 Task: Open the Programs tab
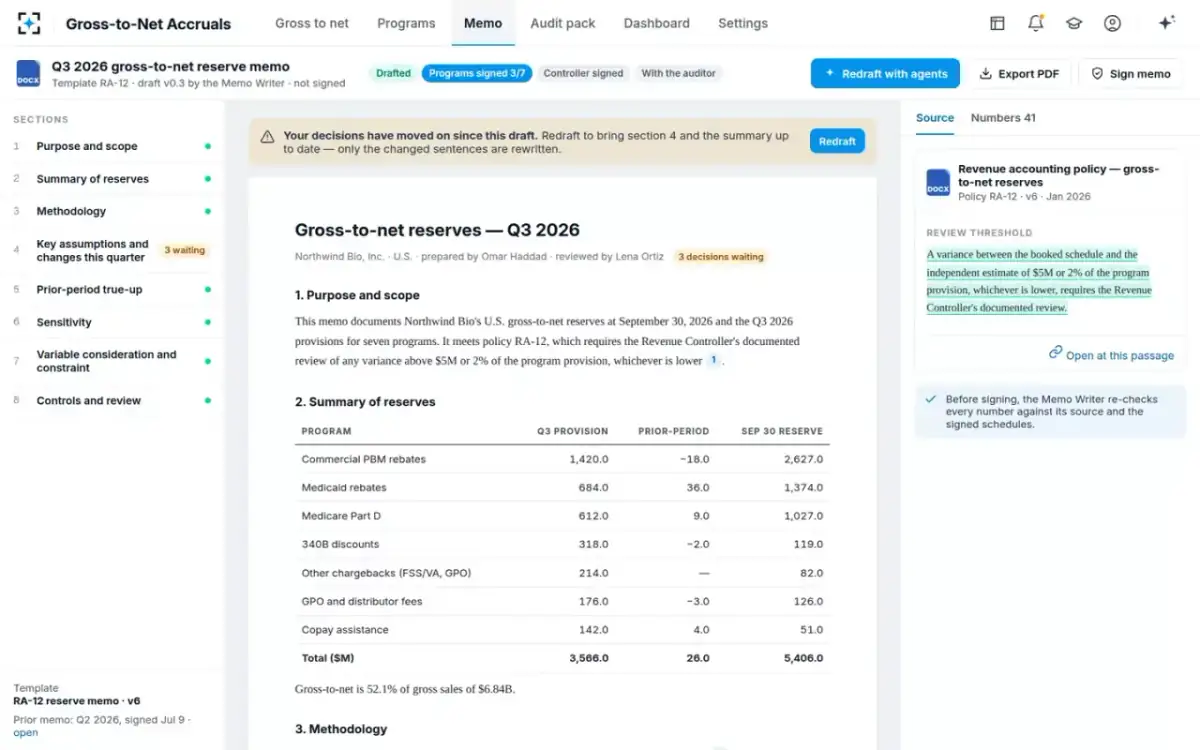coord(406,23)
